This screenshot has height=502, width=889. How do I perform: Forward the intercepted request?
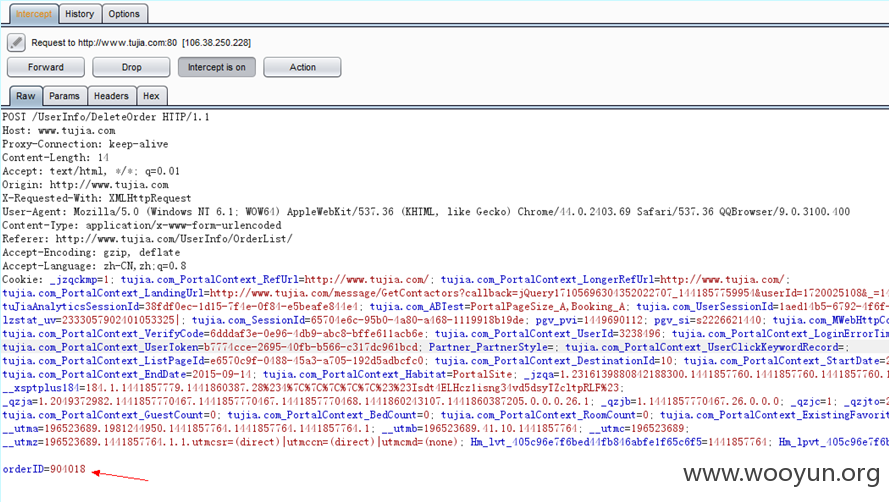(x=46, y=67)
